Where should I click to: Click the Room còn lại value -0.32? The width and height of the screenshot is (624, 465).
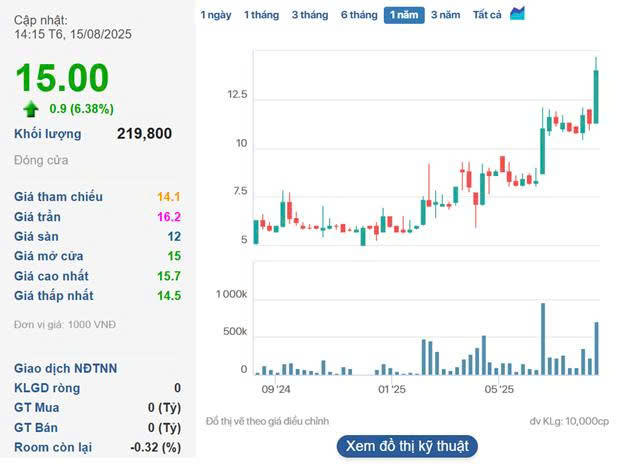pos(155,447)
